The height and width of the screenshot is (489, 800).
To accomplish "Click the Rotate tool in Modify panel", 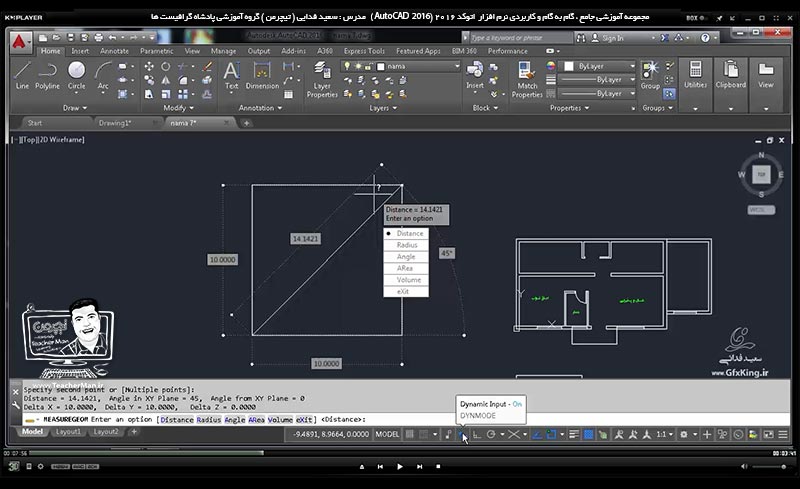I will 166,66.
